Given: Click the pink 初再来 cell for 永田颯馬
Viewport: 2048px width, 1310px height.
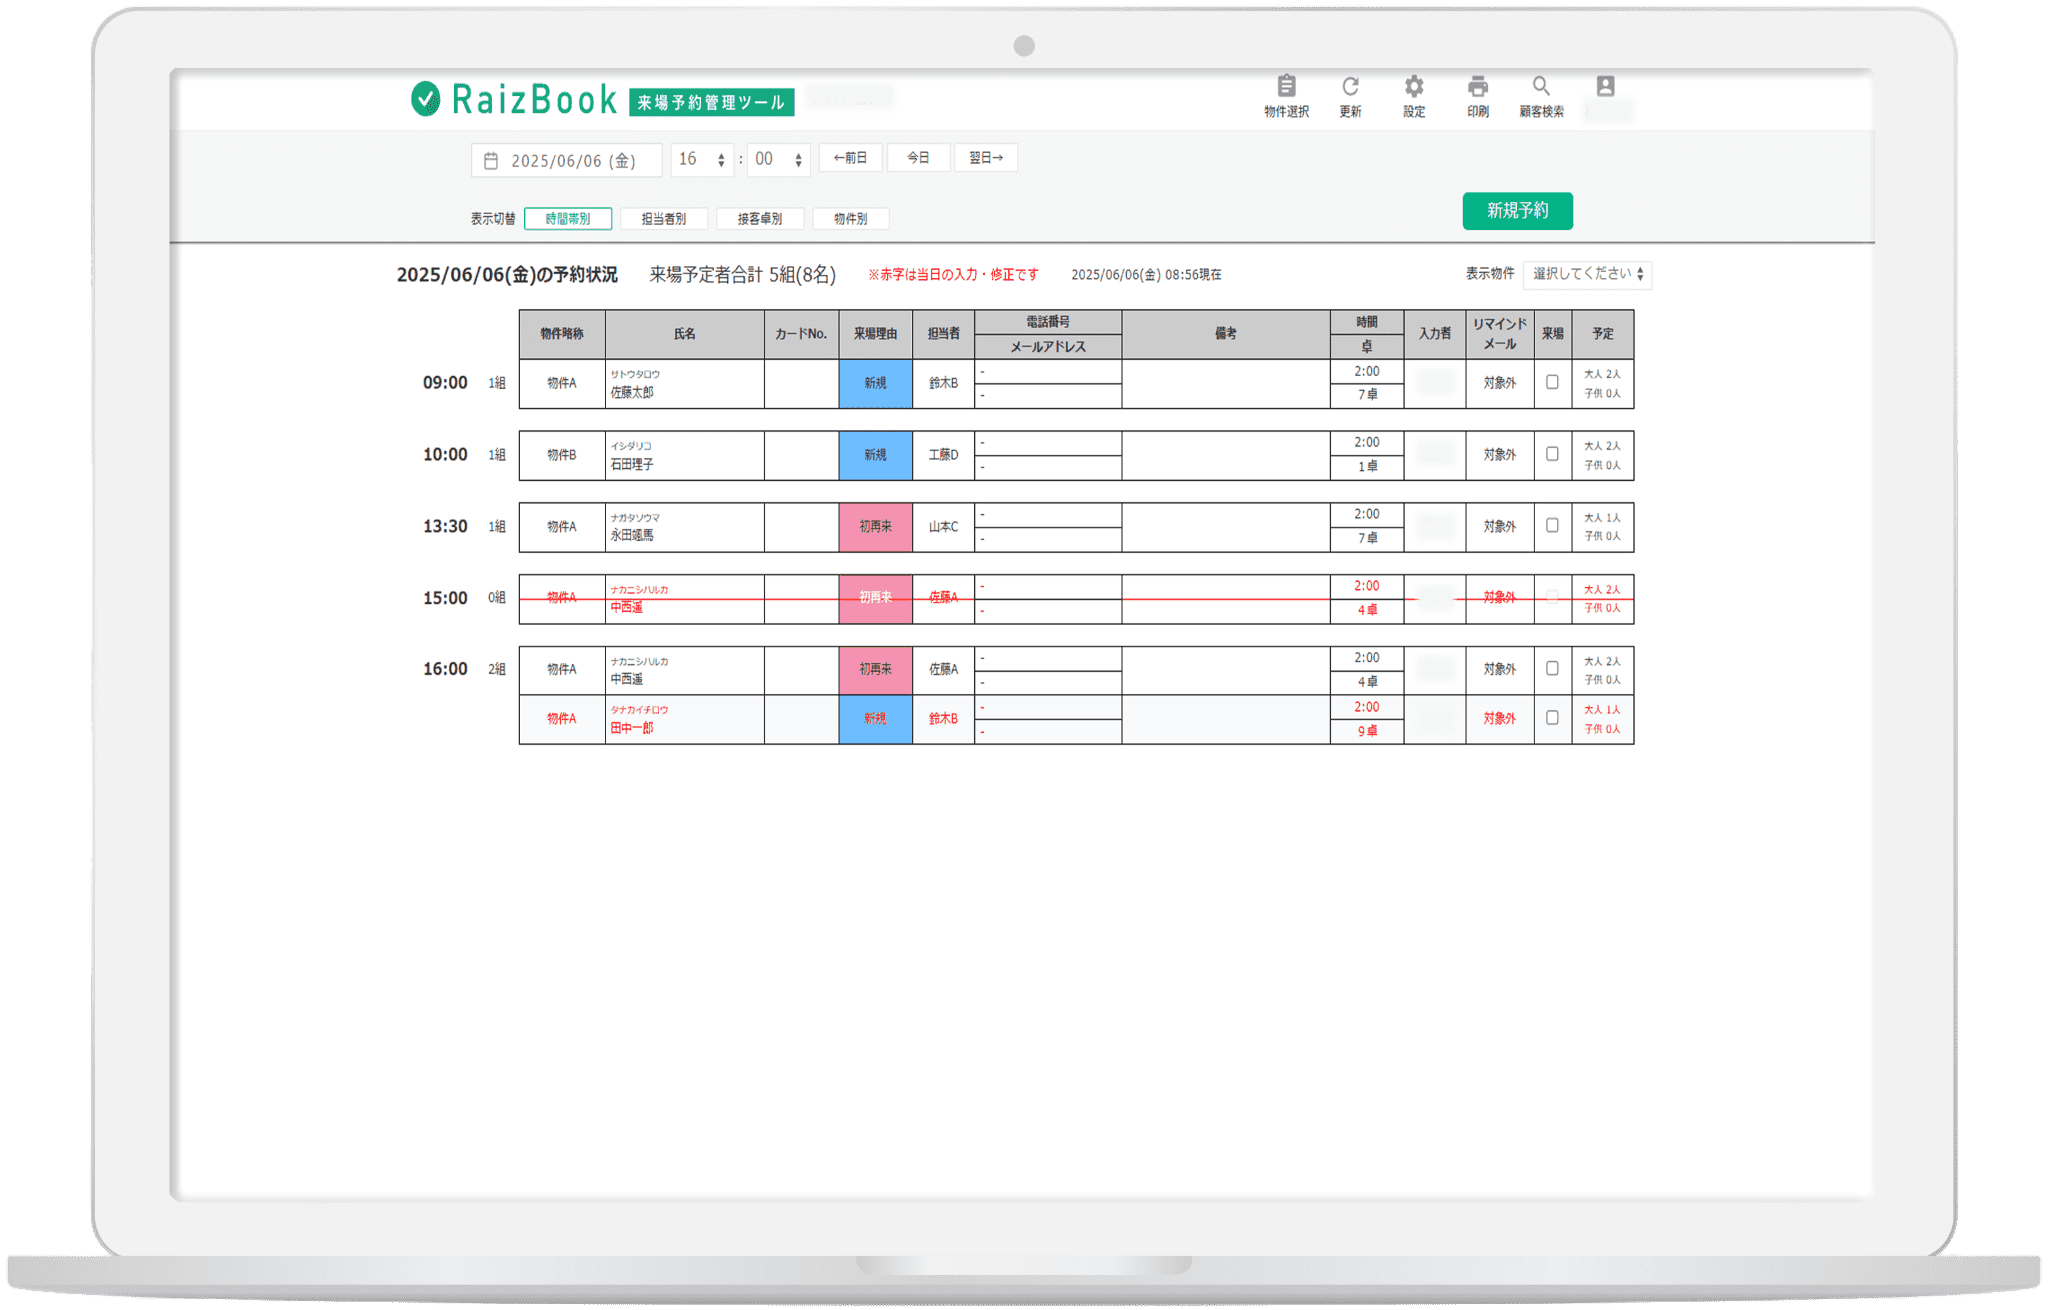Looking at the screenshot, I should [875, 527].
